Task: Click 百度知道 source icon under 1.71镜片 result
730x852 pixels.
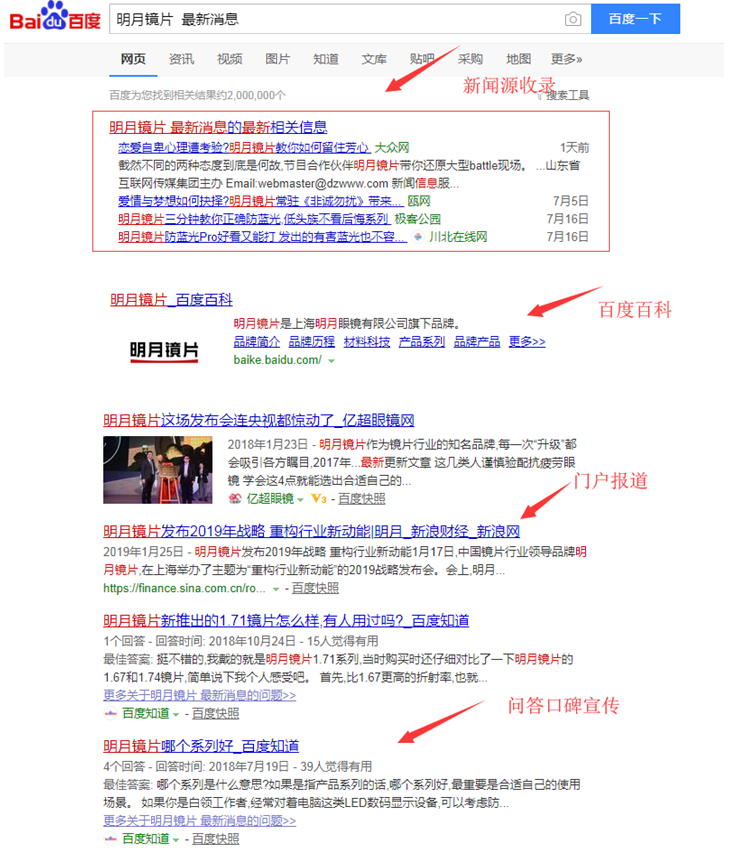Action: (x=110, y=714)
